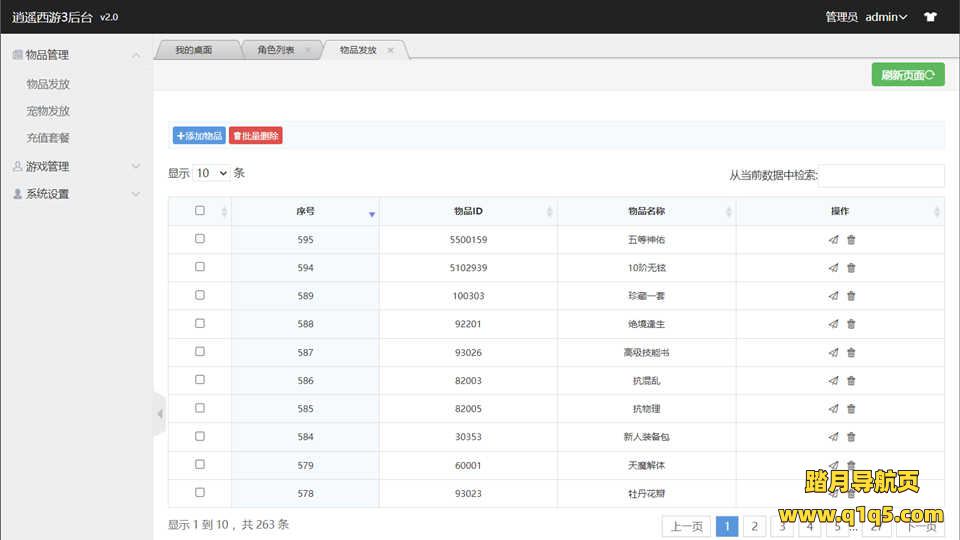Open 物品发放 in the sidebar
This screenshot has height=540, width=960.
click(48, 84)
